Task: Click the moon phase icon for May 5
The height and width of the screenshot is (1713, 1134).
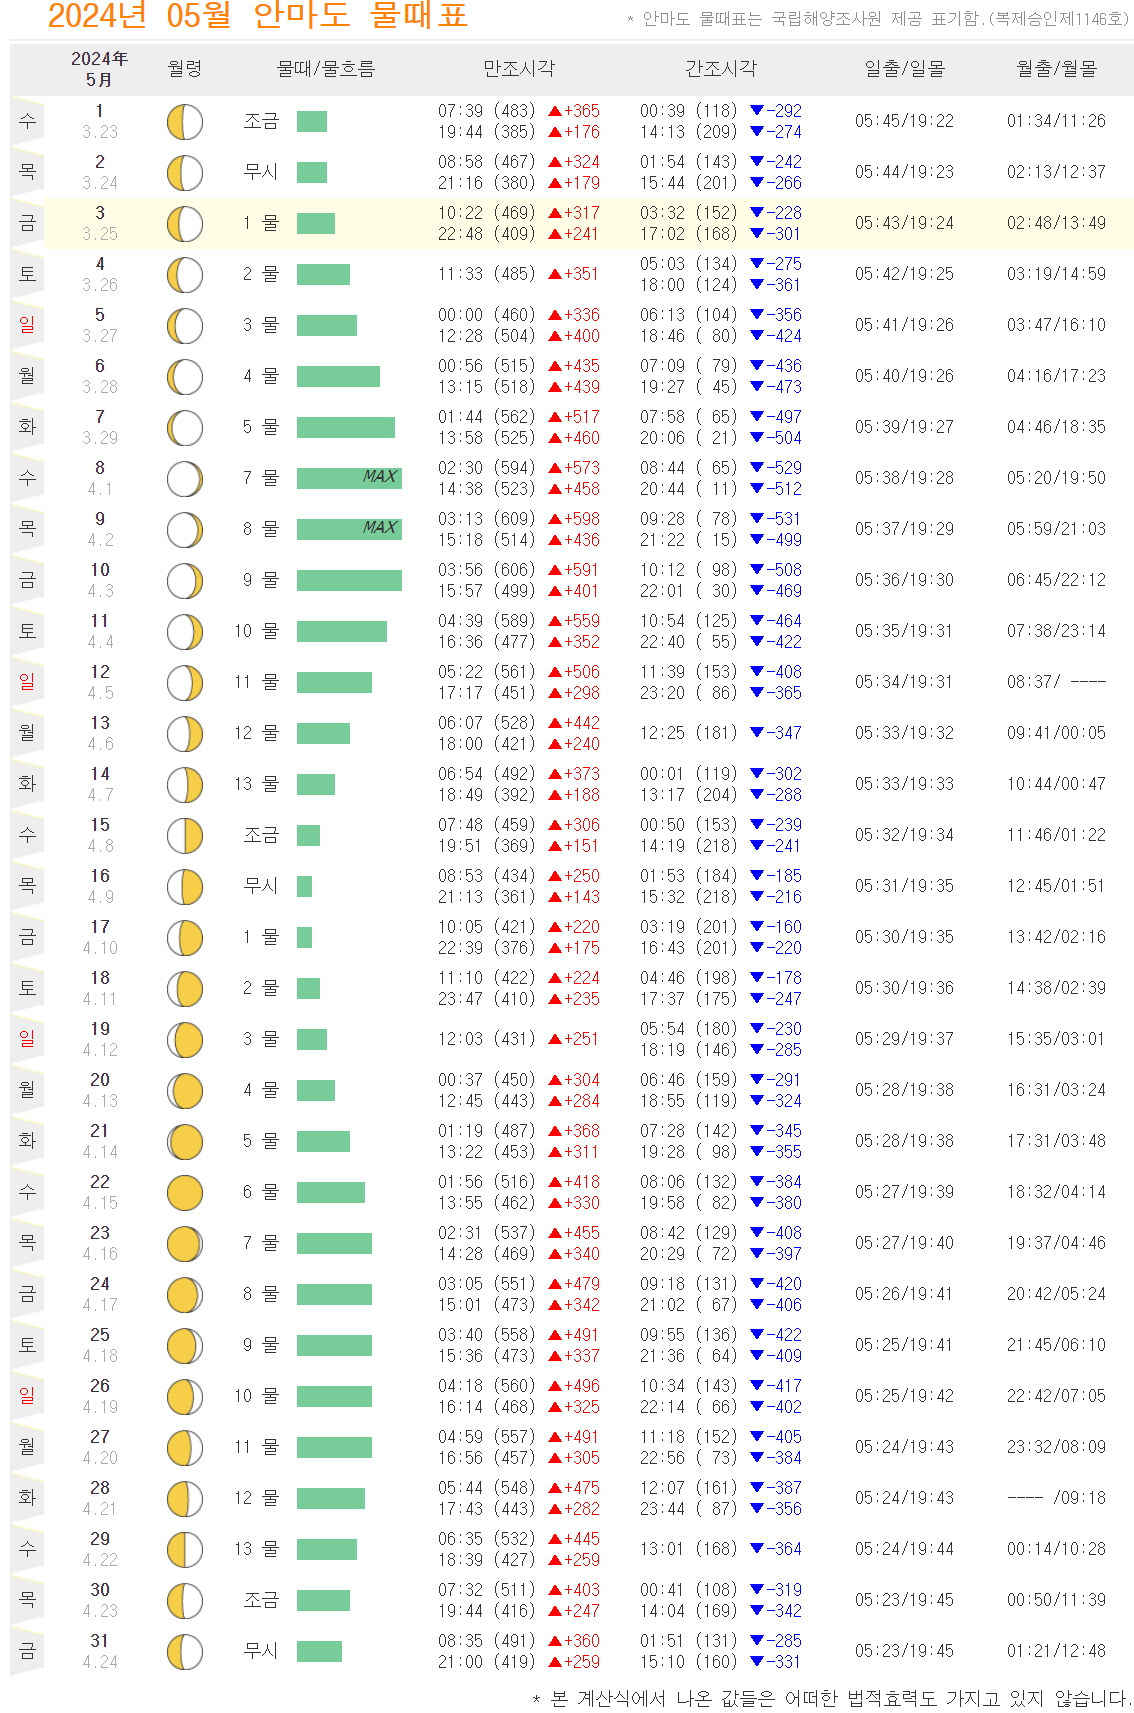Action: (x=185, y=326)
